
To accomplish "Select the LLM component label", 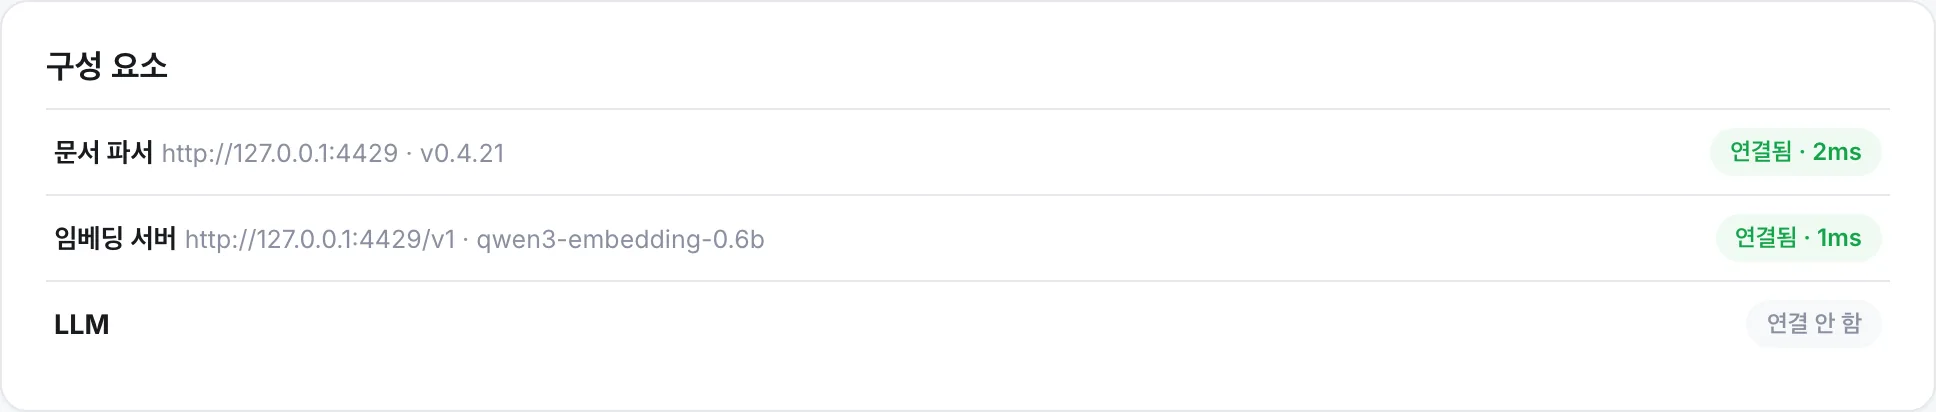I will (x=82, y=324).
